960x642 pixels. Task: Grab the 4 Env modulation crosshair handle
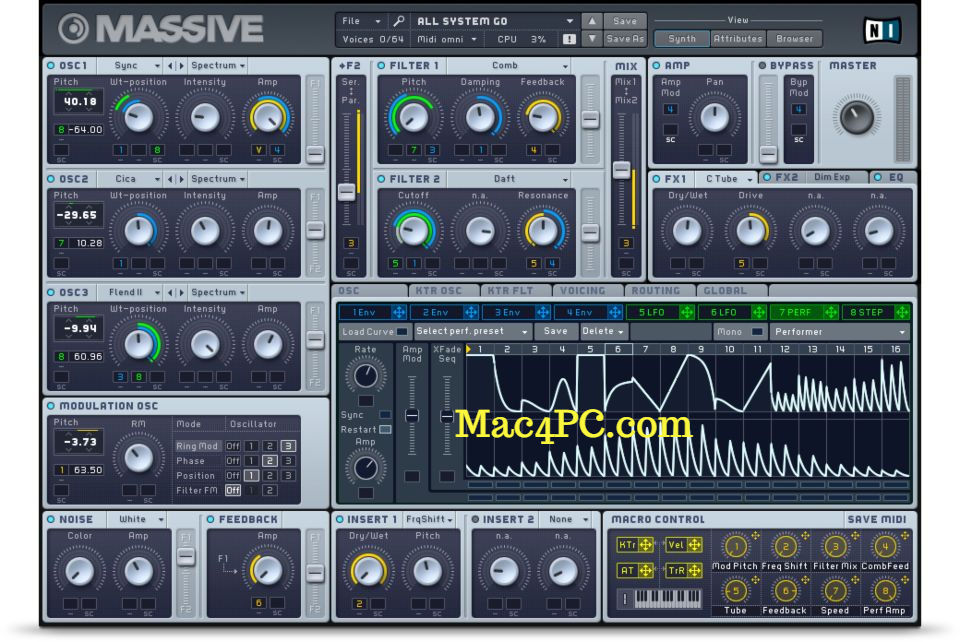(x=615, y=312)
